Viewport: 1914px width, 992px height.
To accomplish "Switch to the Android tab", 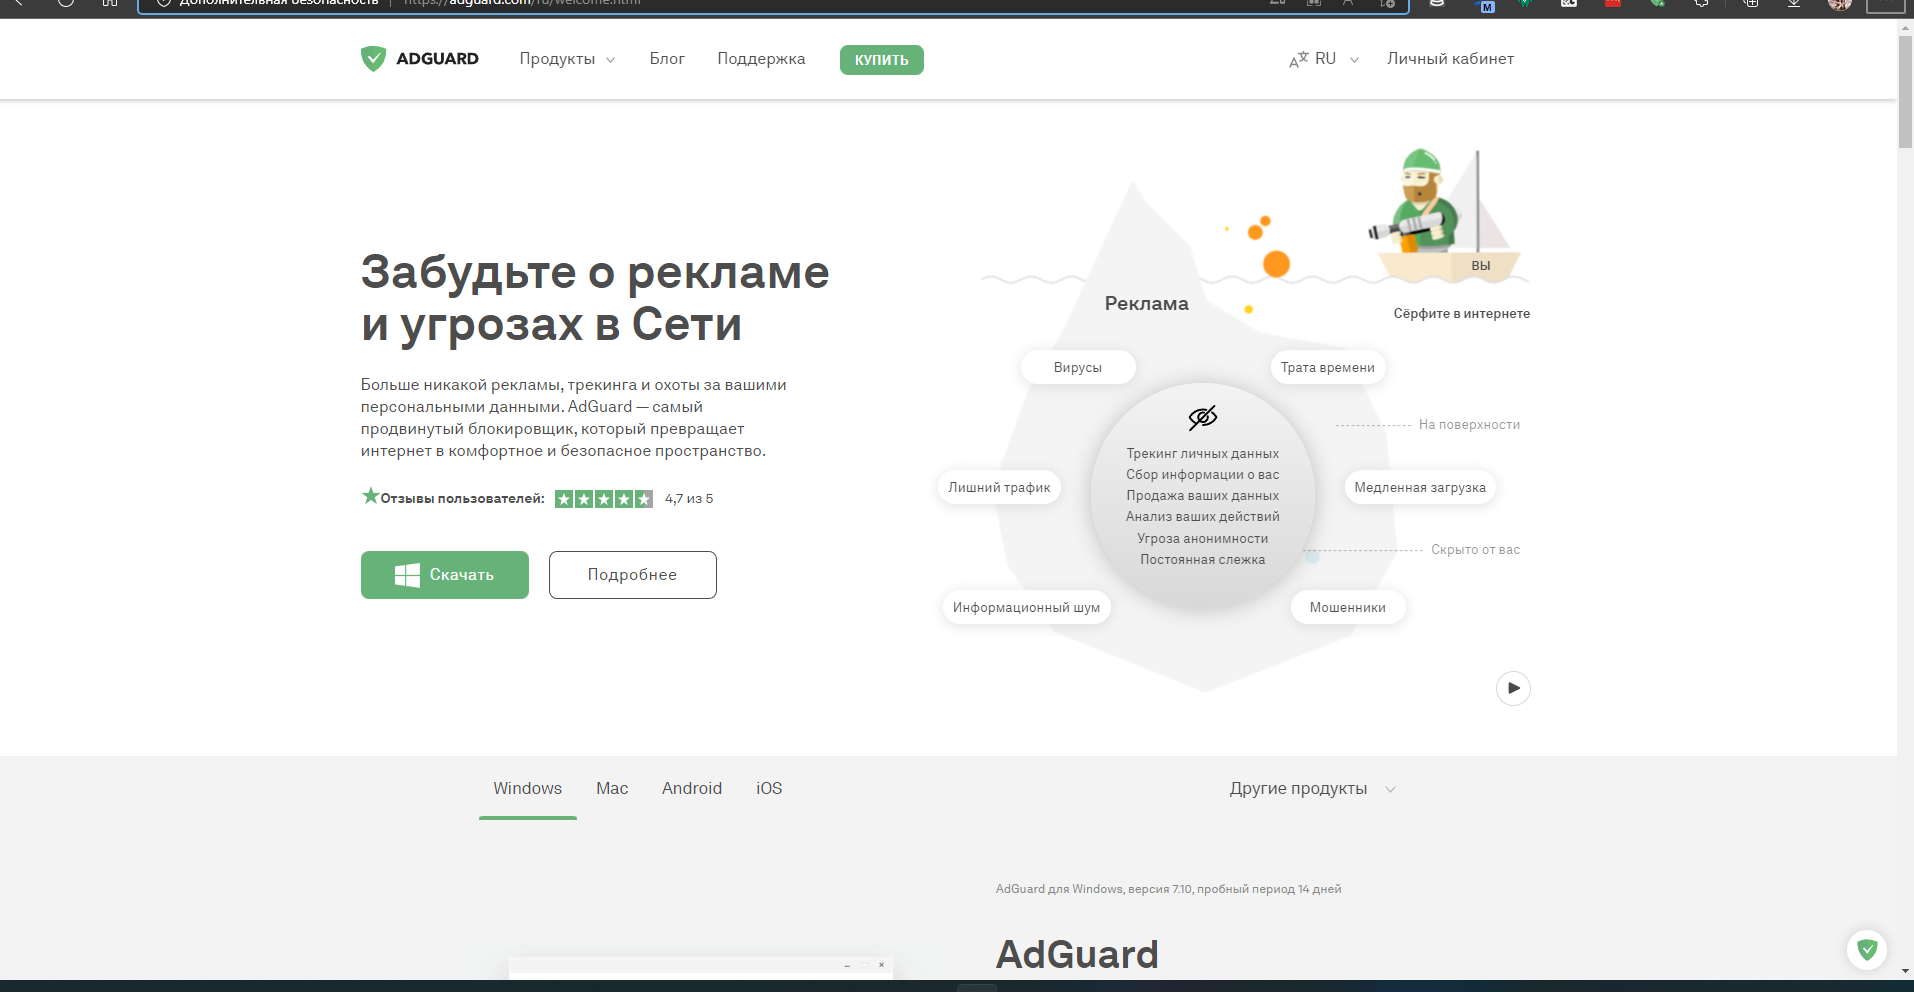I will pos(691,788).
